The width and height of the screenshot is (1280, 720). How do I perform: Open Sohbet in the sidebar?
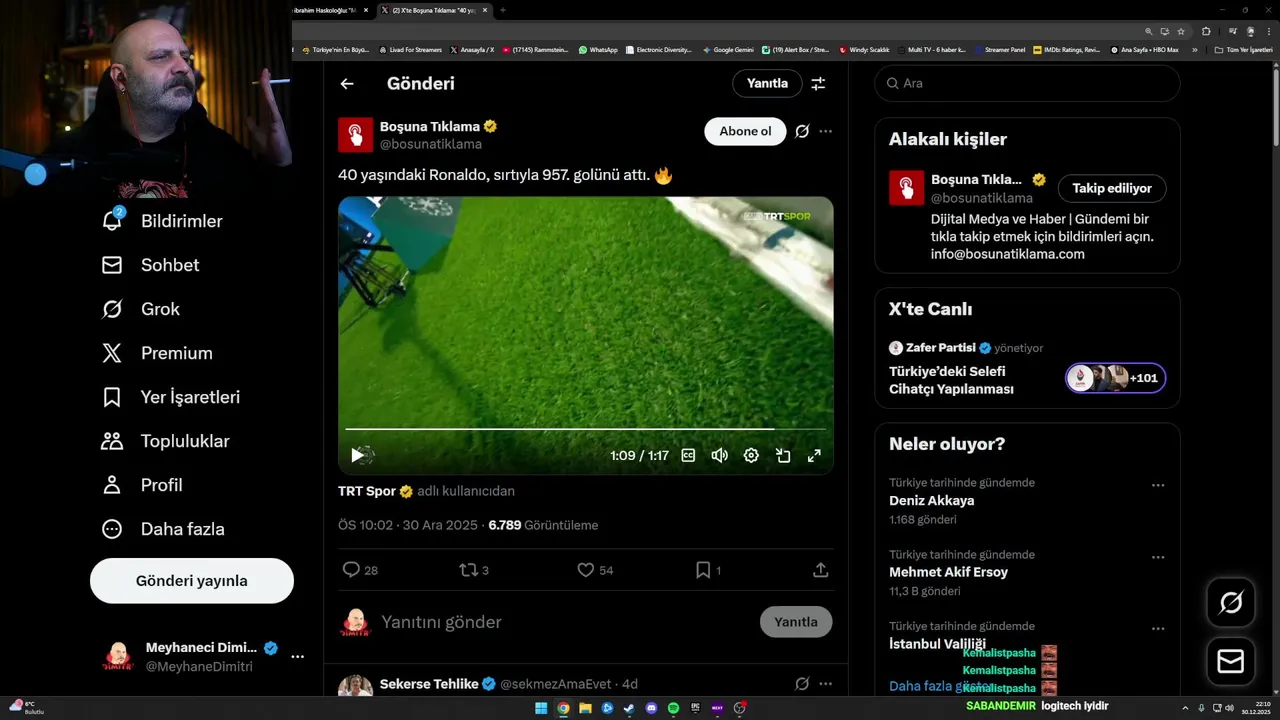[x=150, y=265]
